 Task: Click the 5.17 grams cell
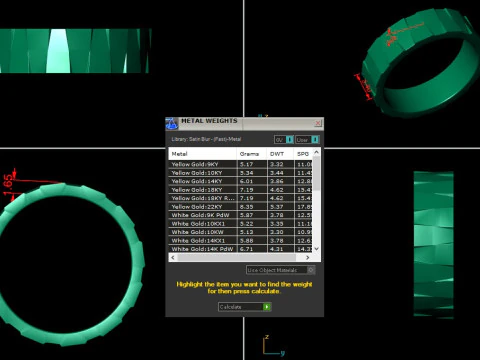252,164
